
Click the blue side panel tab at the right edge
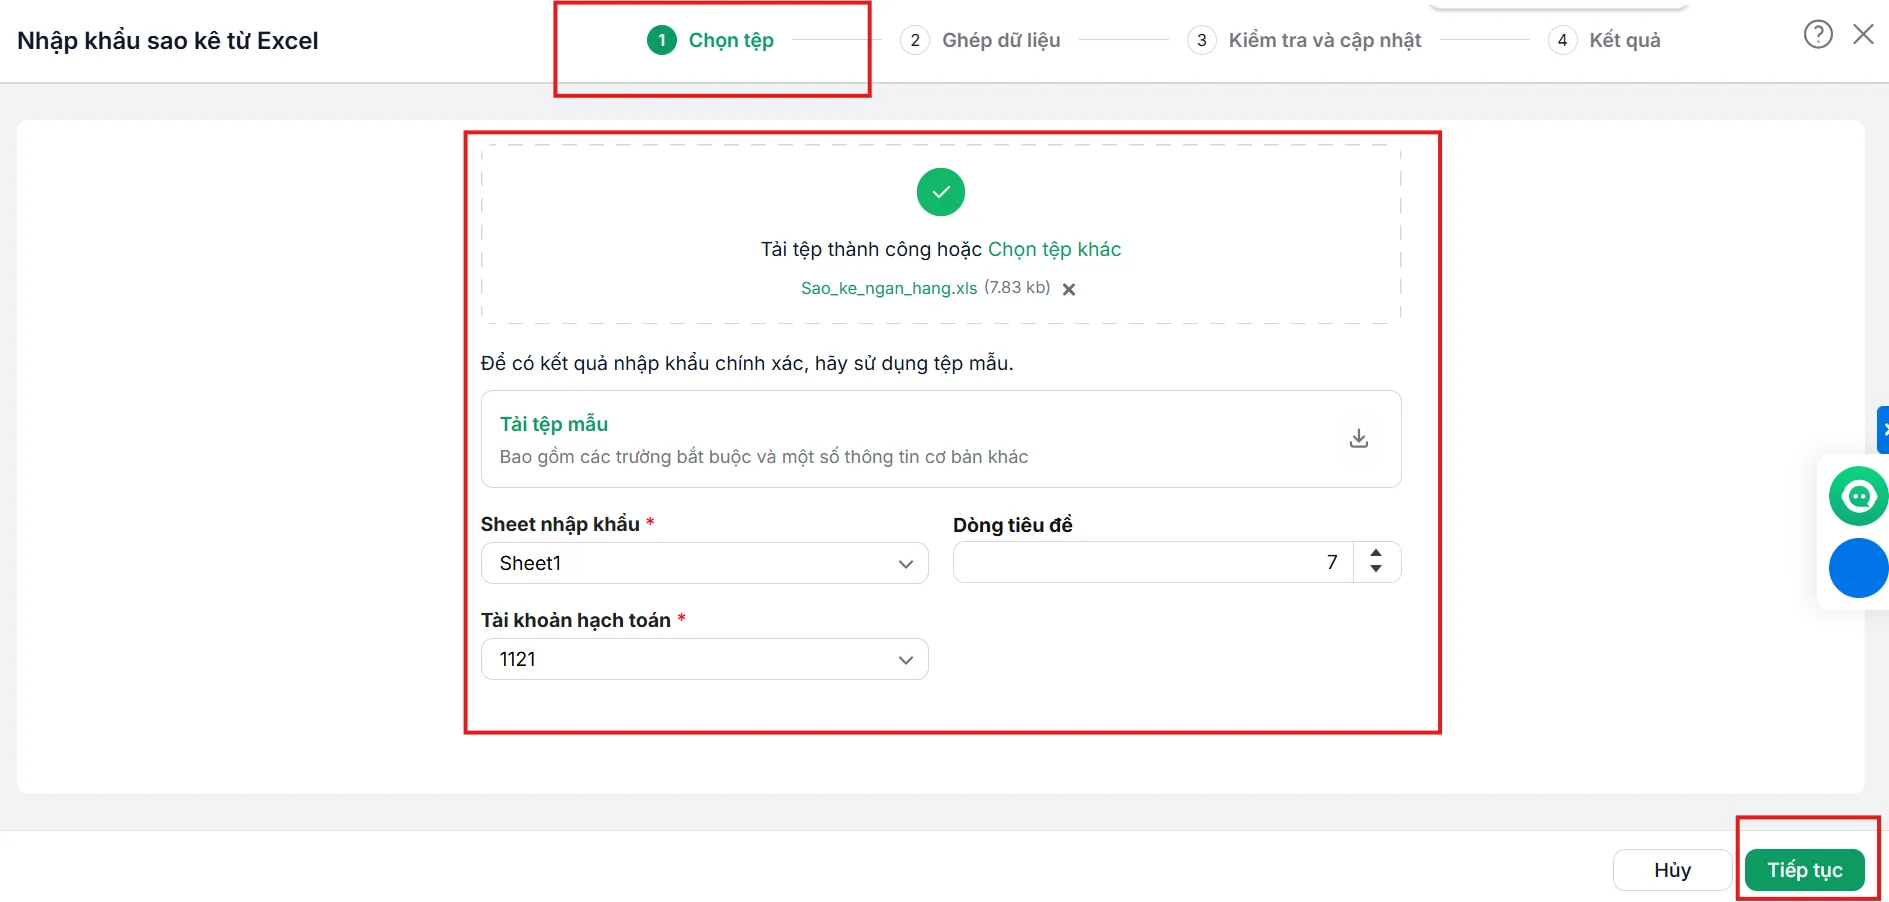1883,430
